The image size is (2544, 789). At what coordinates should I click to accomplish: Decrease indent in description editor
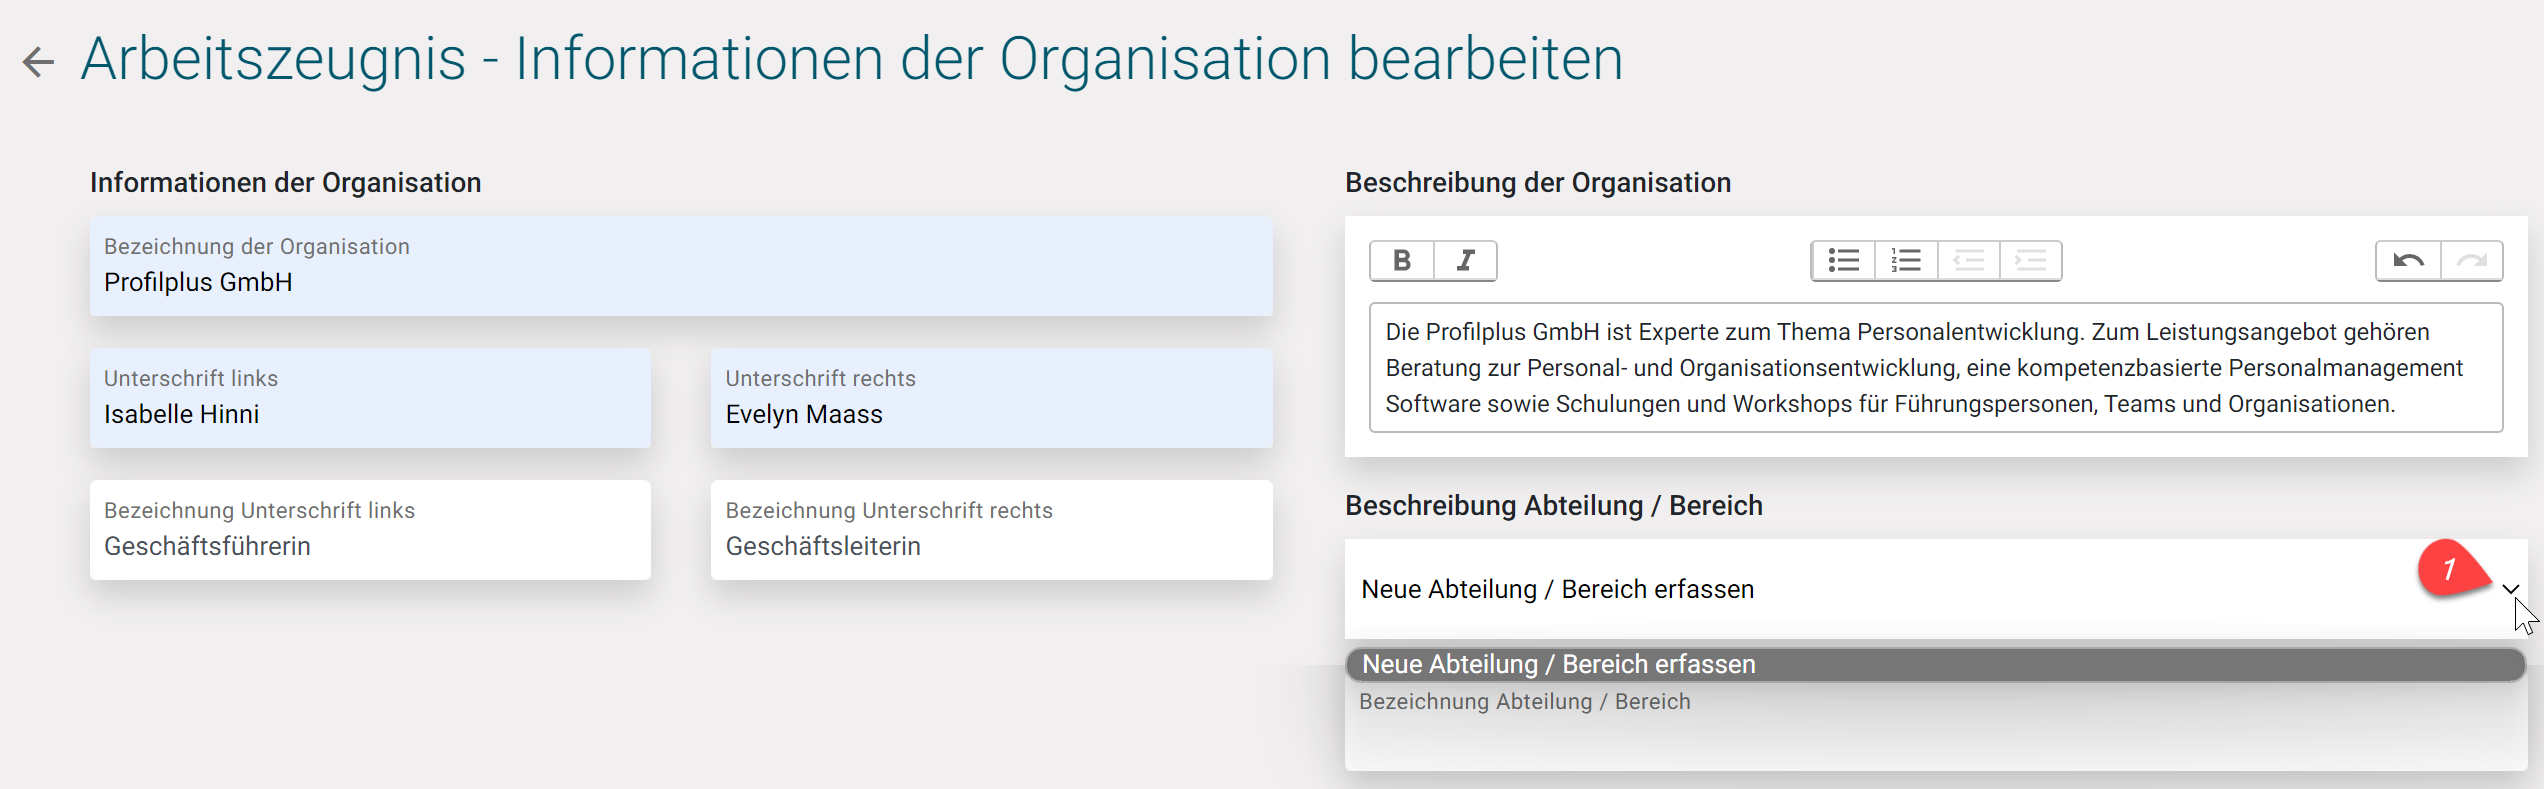click(1968, 261)
